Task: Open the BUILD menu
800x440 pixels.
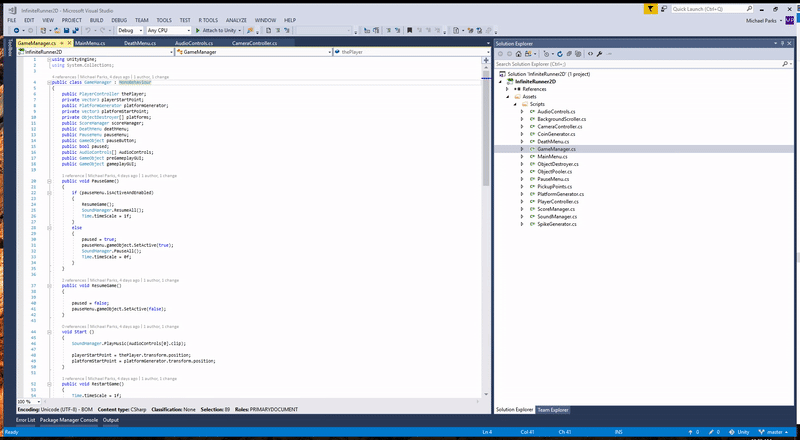Action: [95, 19]
